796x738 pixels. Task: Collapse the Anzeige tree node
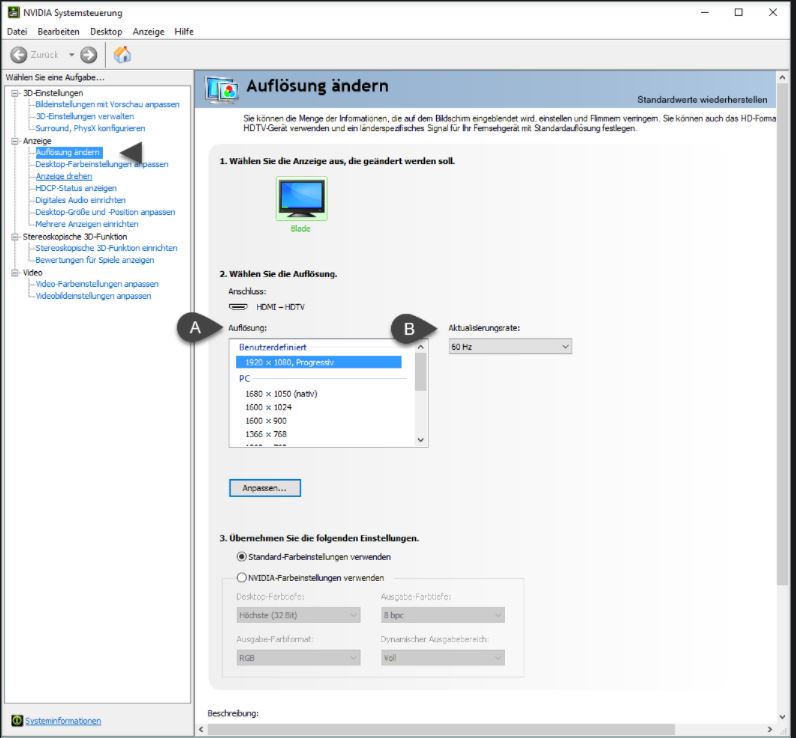pyautogui.click(x=15, y=141)
